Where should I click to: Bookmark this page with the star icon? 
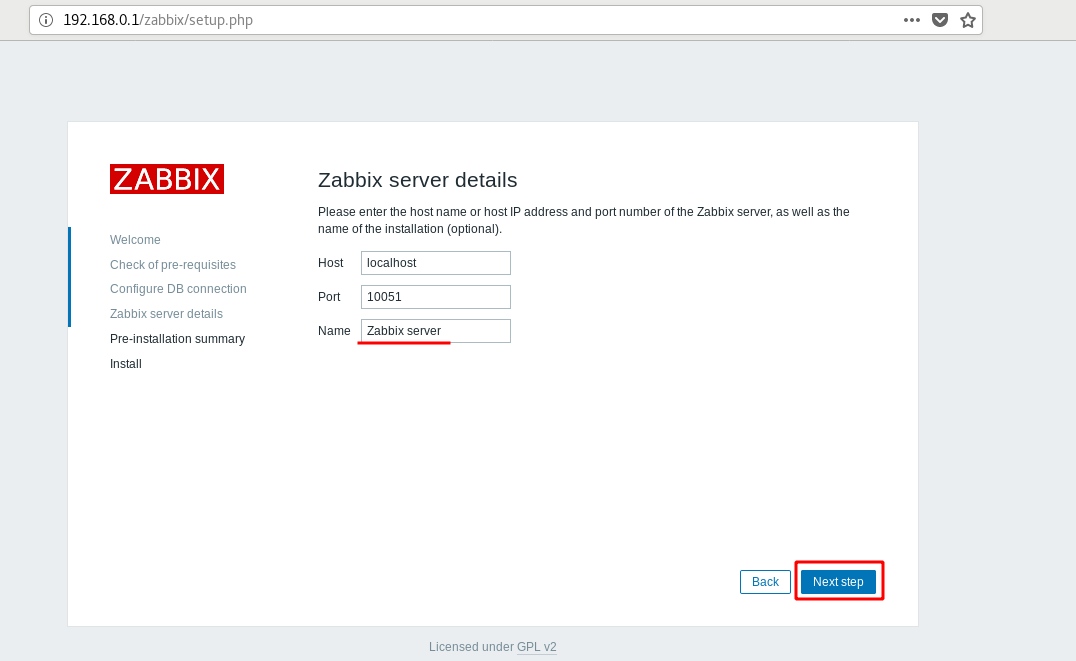968,20
